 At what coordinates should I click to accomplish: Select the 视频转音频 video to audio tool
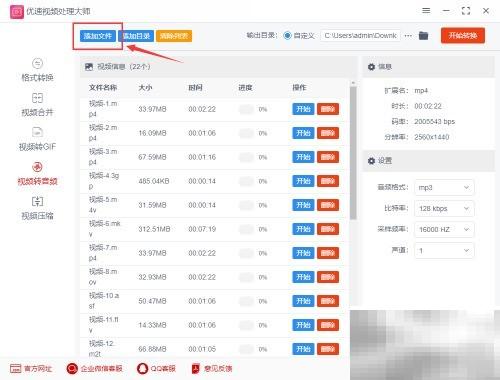pos(37,173)
